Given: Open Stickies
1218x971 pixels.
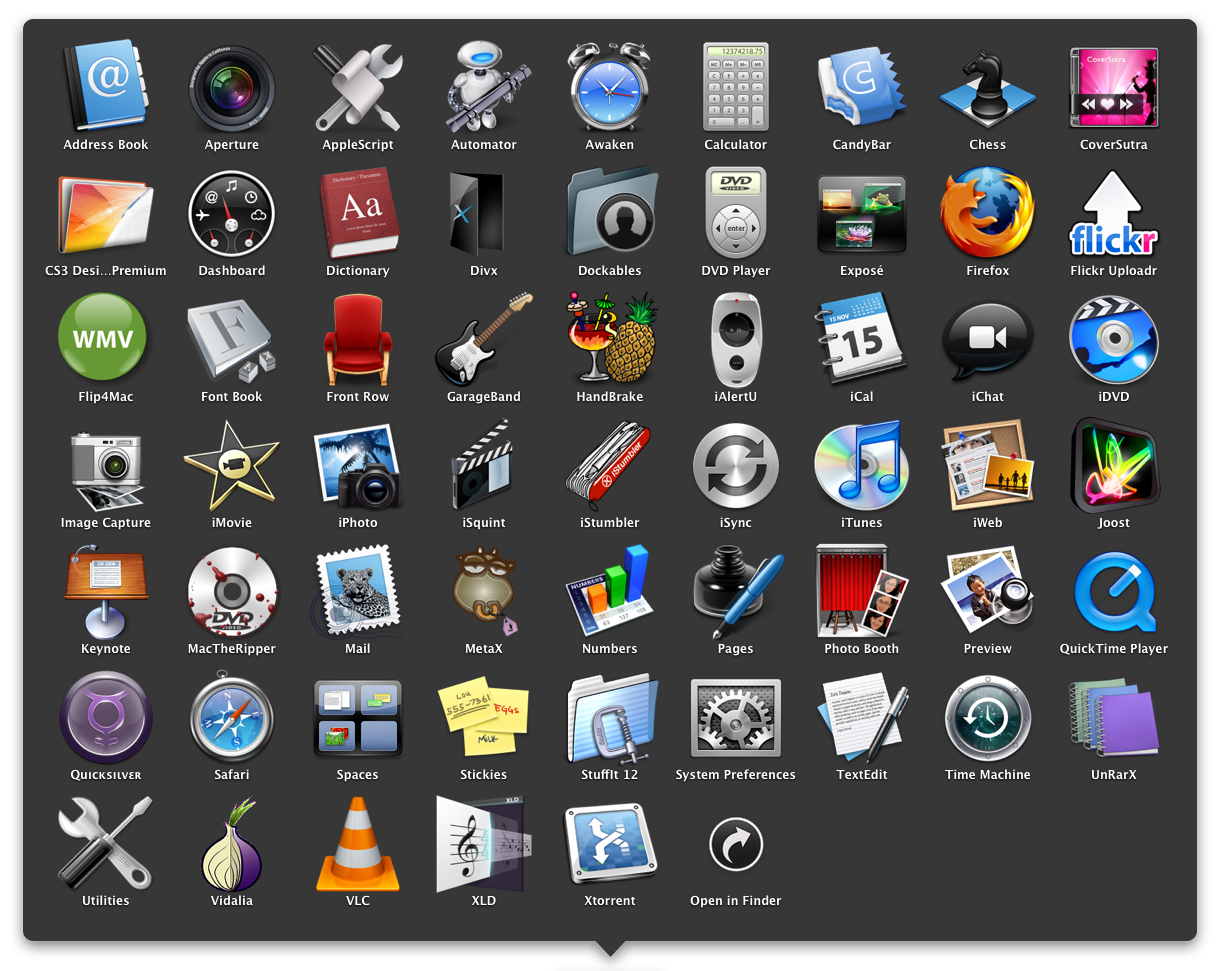Looking at the screenshot, I should [x=484, y=717].
